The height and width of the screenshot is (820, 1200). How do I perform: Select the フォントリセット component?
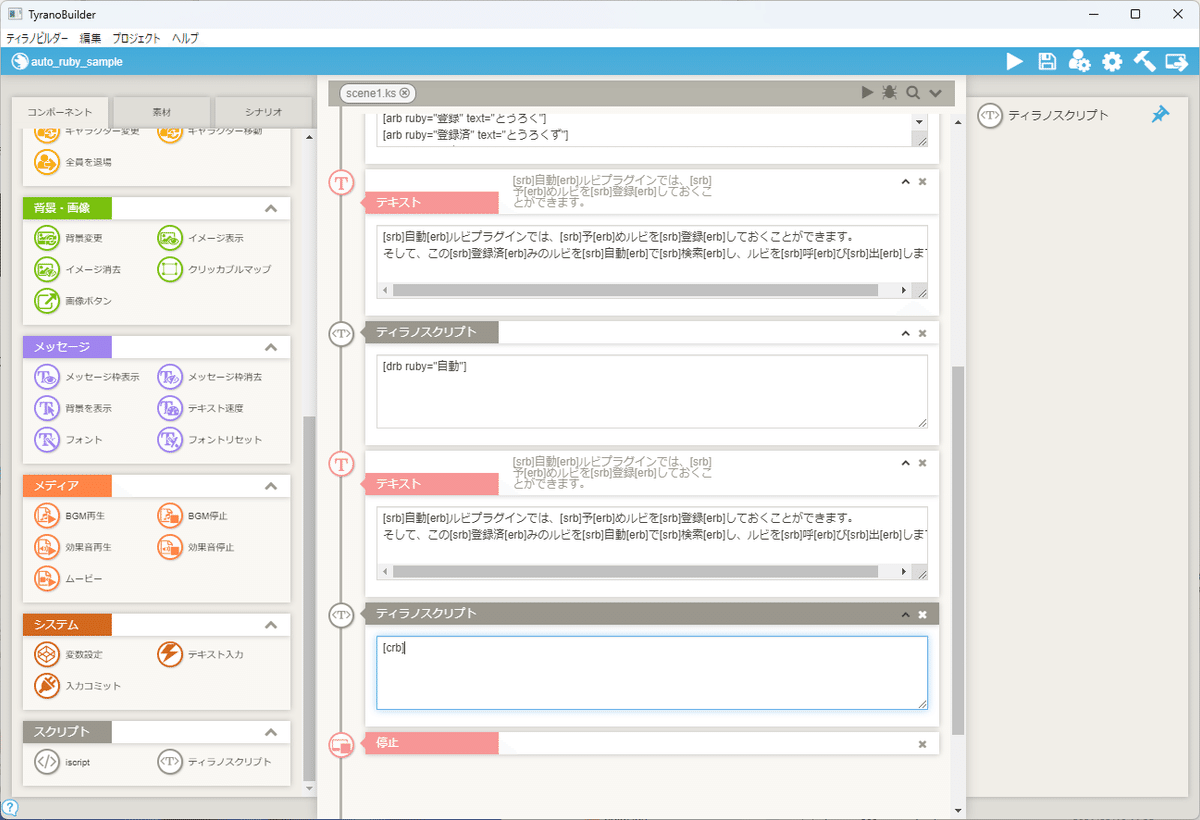[210, 439]
